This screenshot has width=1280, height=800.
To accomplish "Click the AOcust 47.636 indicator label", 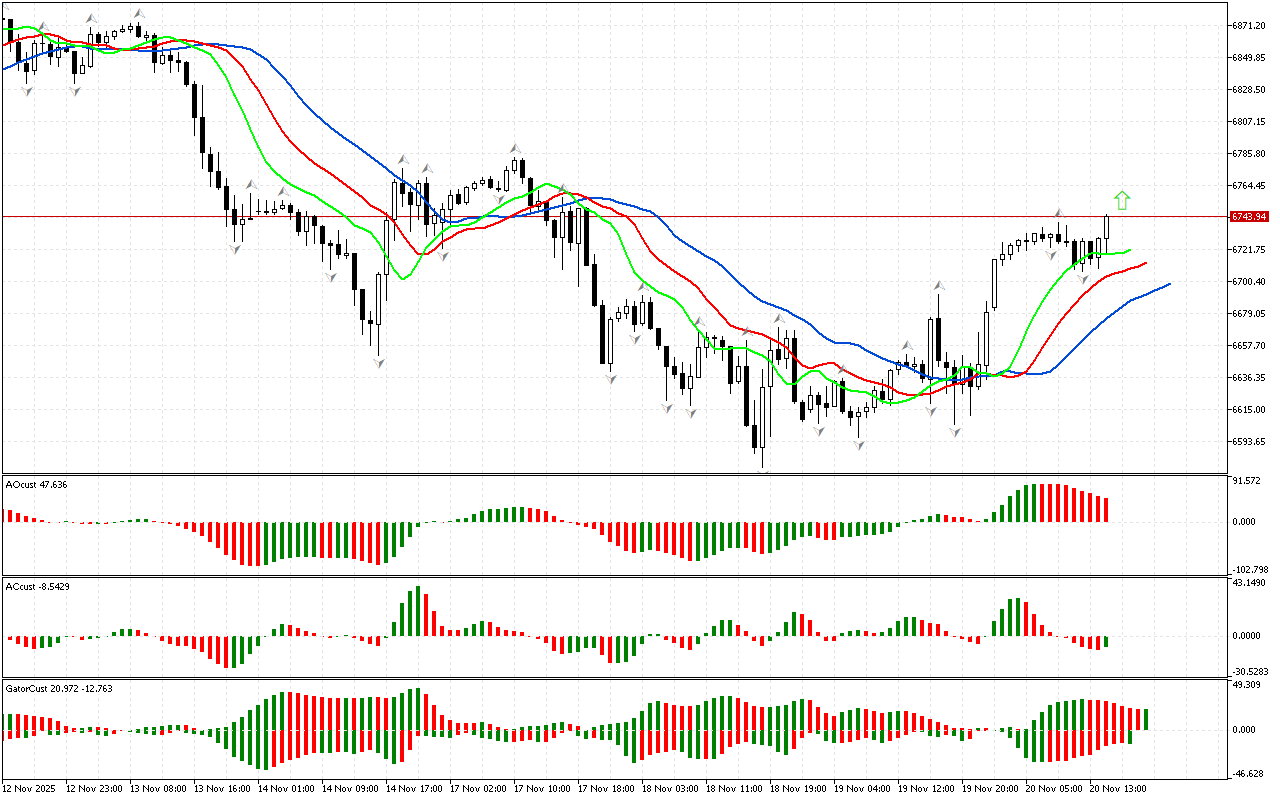I will click(x=37, y=485).
